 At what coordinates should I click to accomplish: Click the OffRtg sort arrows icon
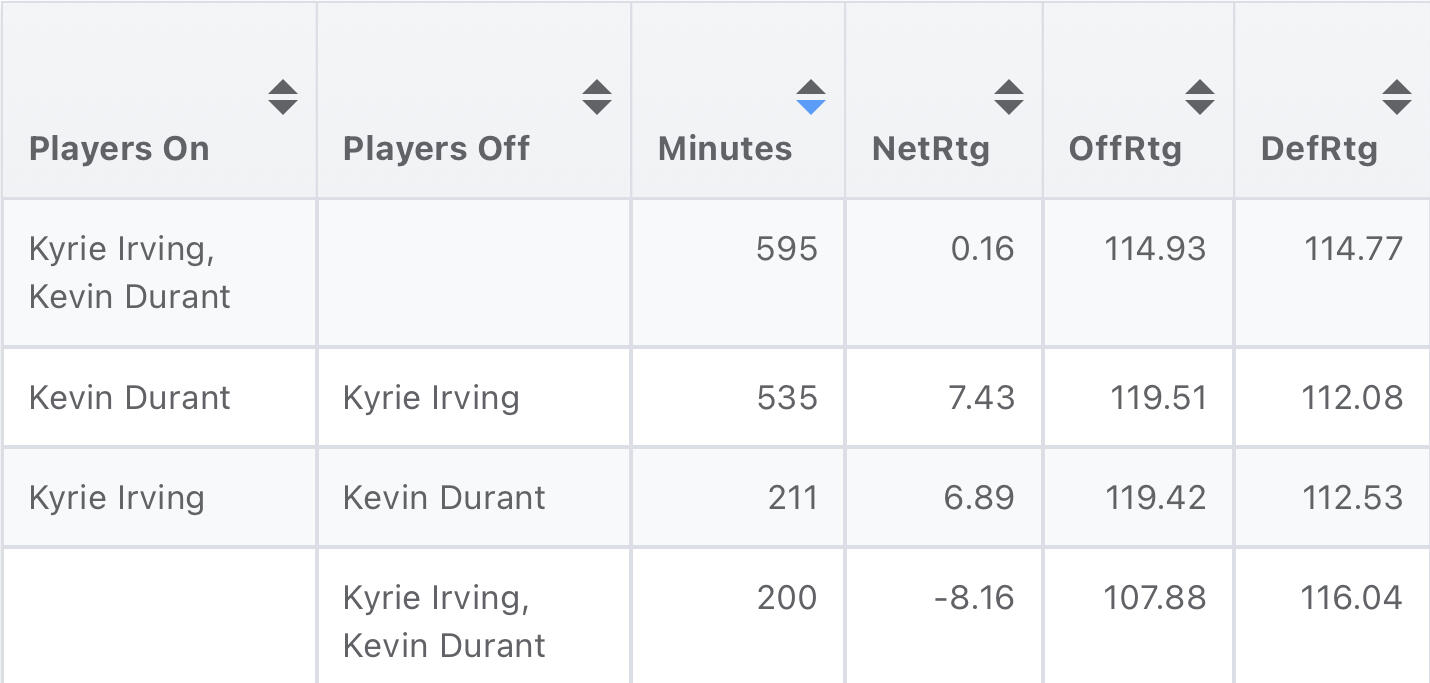(x=1200, y=97)
